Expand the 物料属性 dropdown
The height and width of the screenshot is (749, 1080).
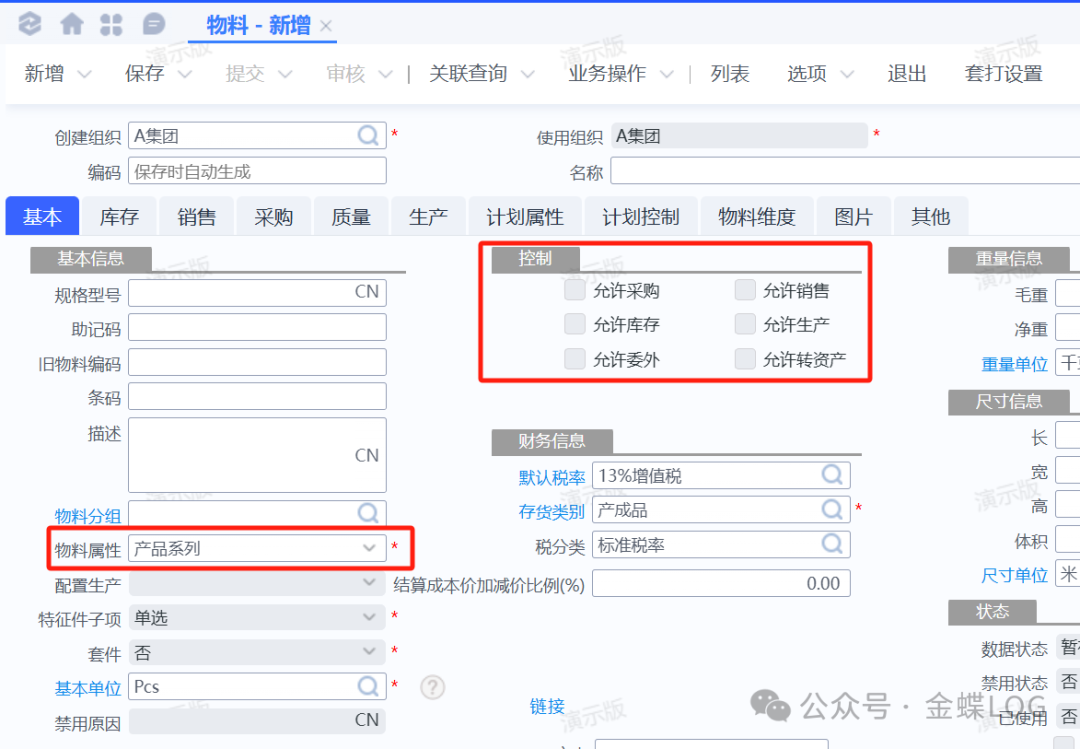pyautogui.click(x=369, y=548)
